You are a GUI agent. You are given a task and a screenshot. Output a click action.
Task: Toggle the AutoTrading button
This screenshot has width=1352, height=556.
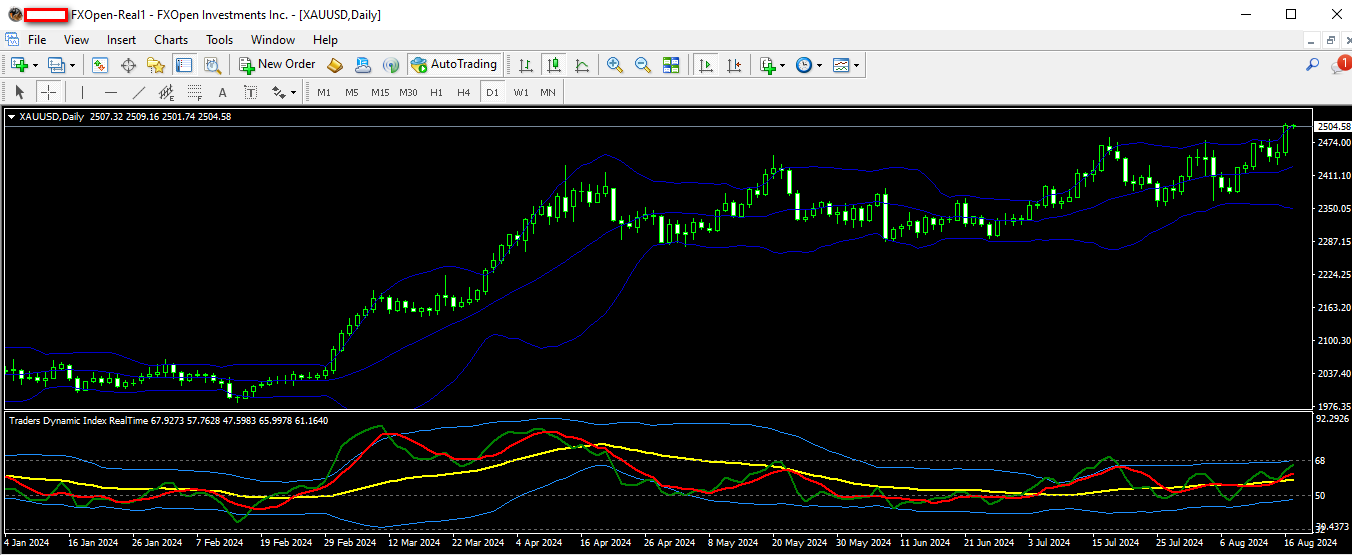(x=454, y=65)
